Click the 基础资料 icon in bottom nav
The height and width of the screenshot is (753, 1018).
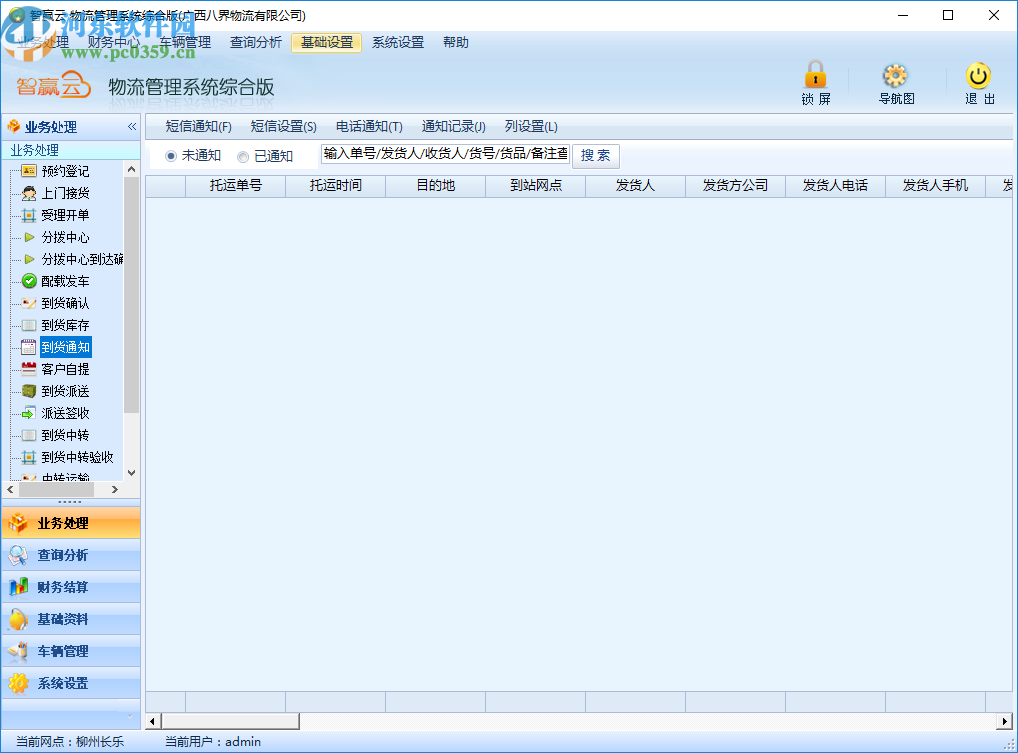pos(18,619)
